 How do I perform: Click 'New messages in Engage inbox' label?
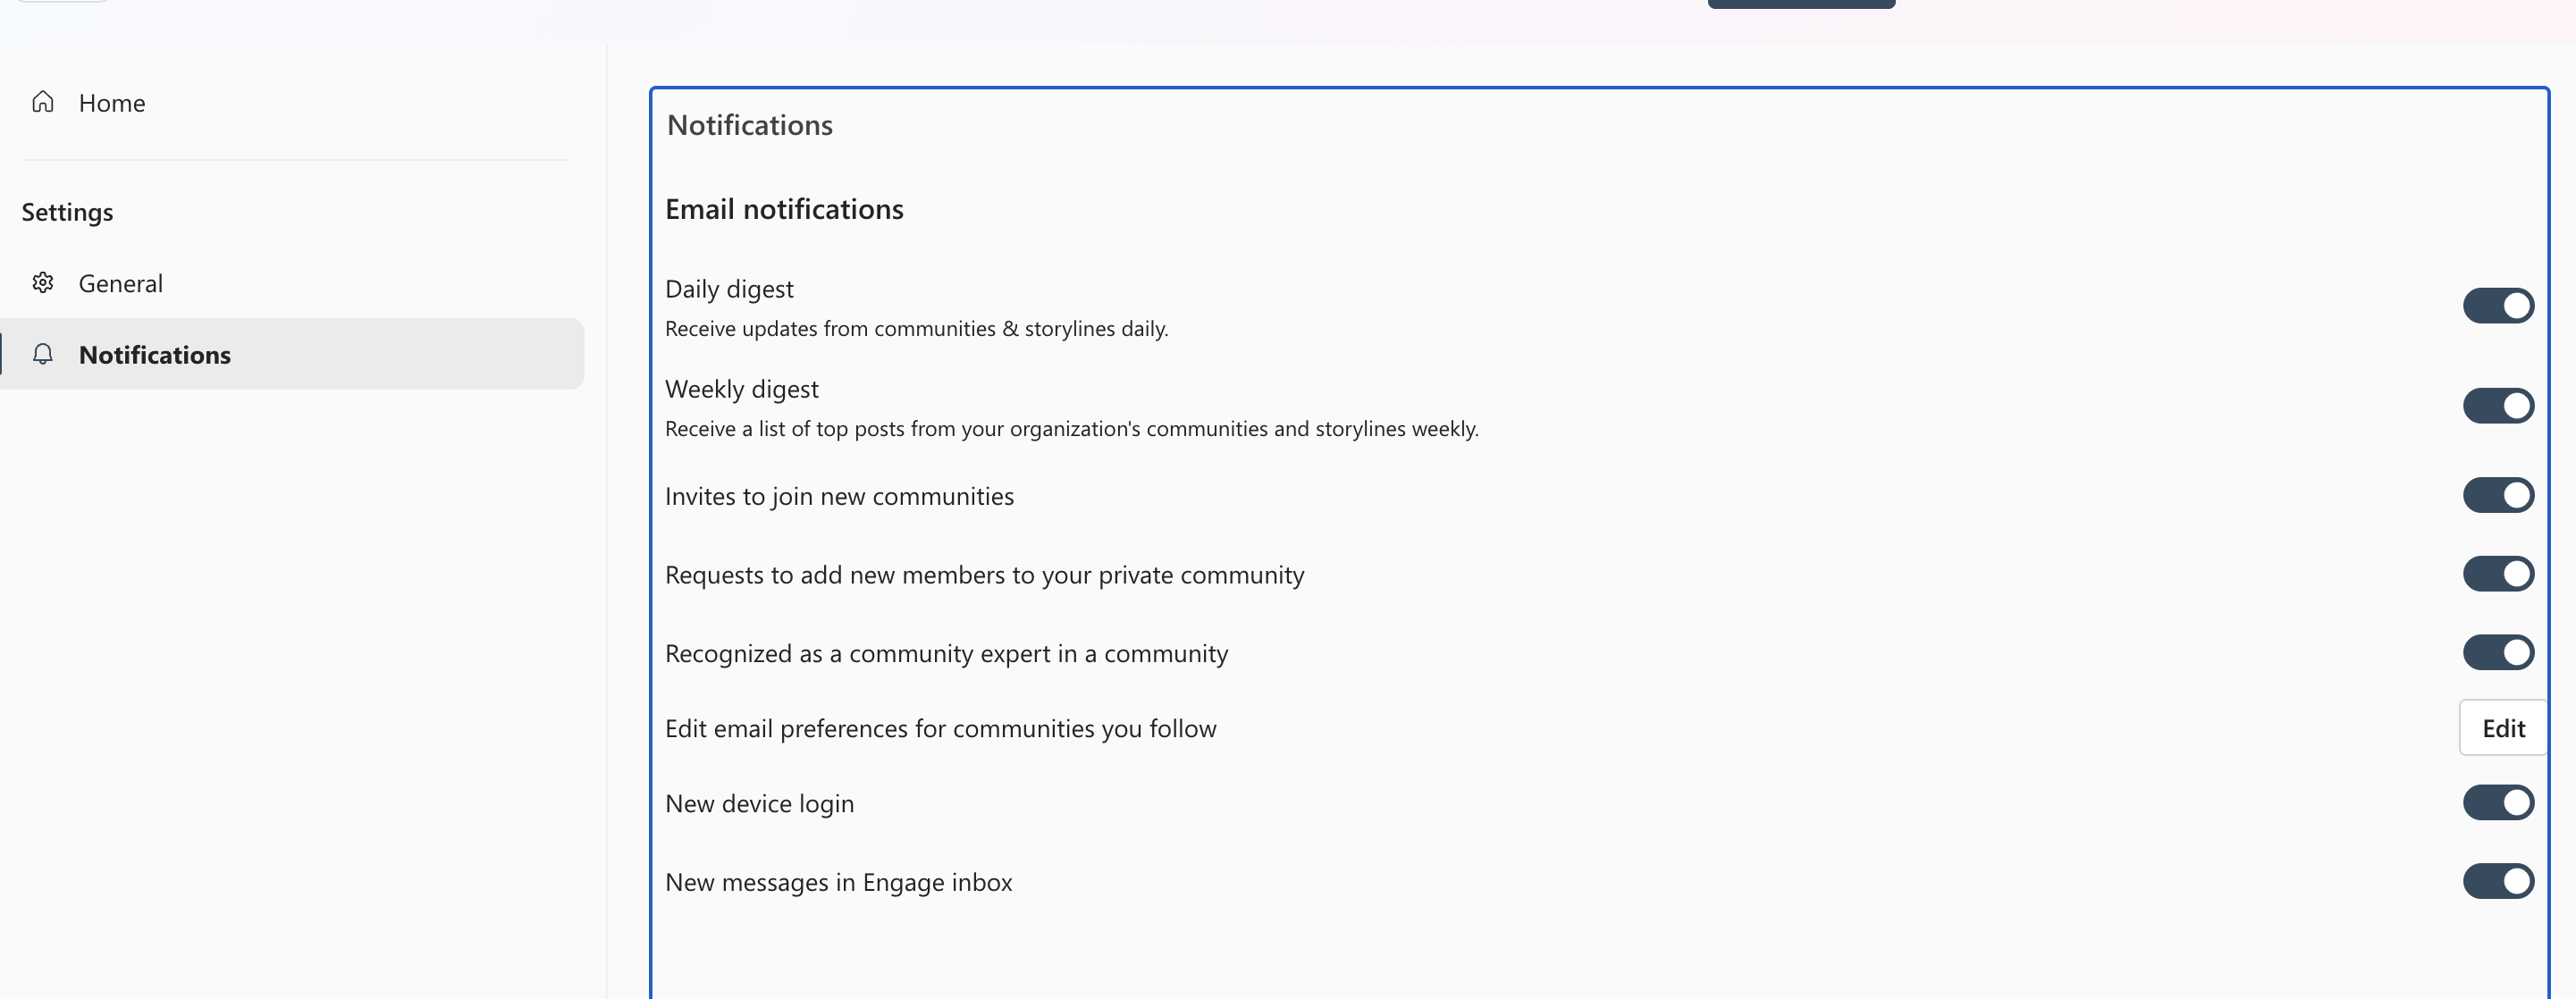click(x=838, y=882)
